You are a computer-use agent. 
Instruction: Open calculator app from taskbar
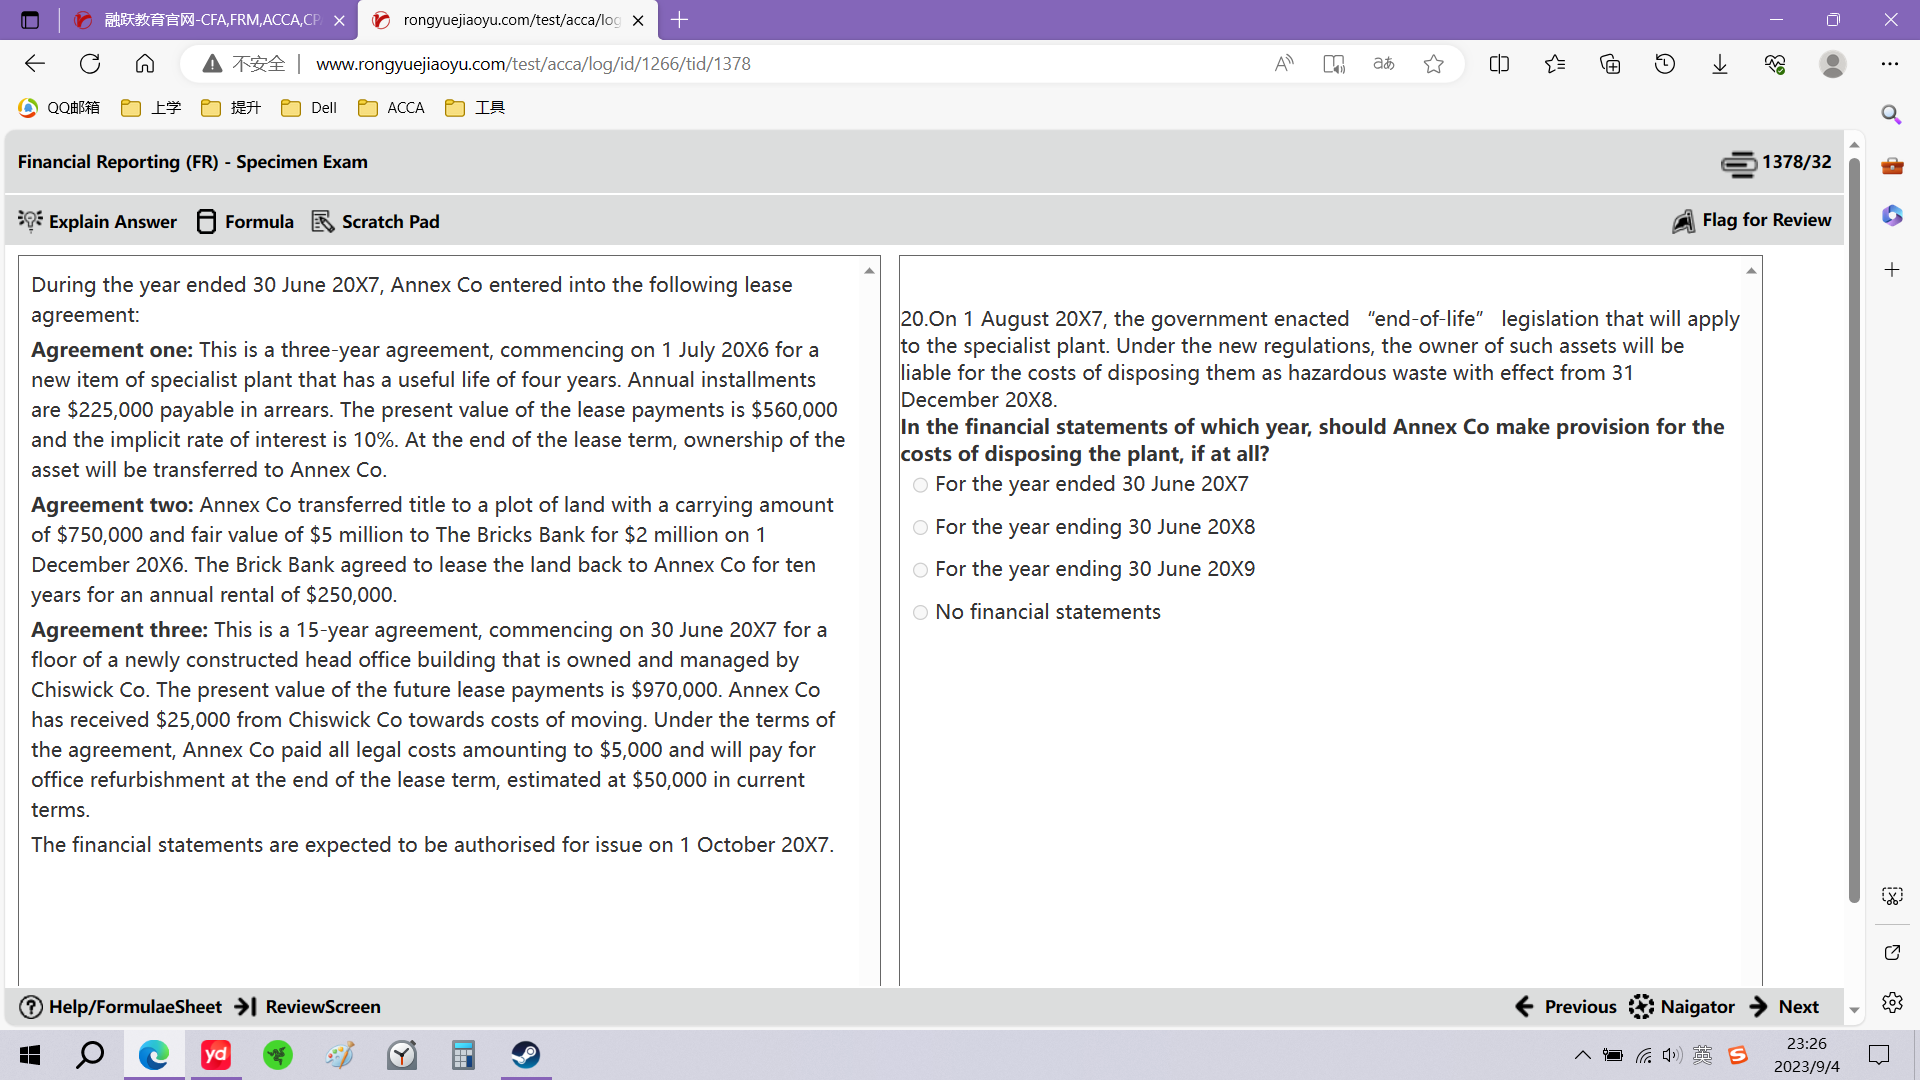464,1055
